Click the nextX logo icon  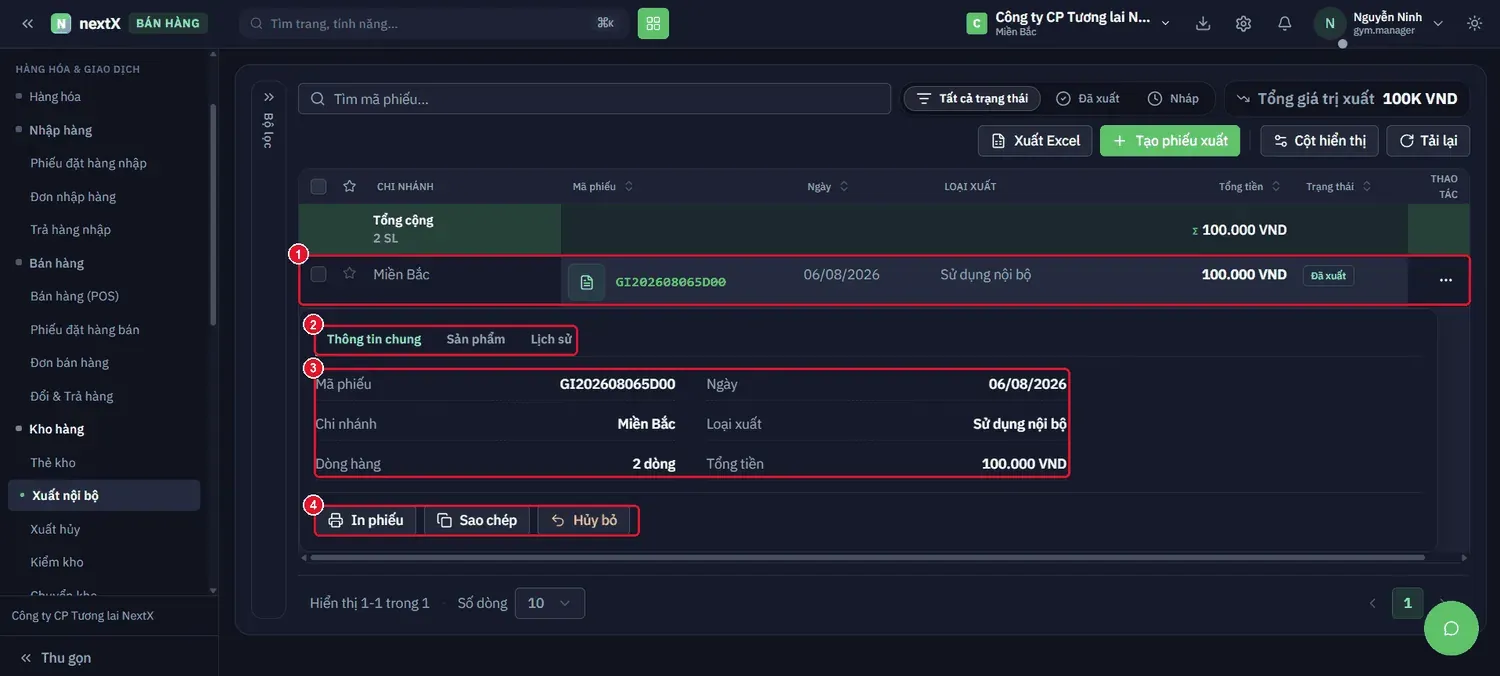61,23
